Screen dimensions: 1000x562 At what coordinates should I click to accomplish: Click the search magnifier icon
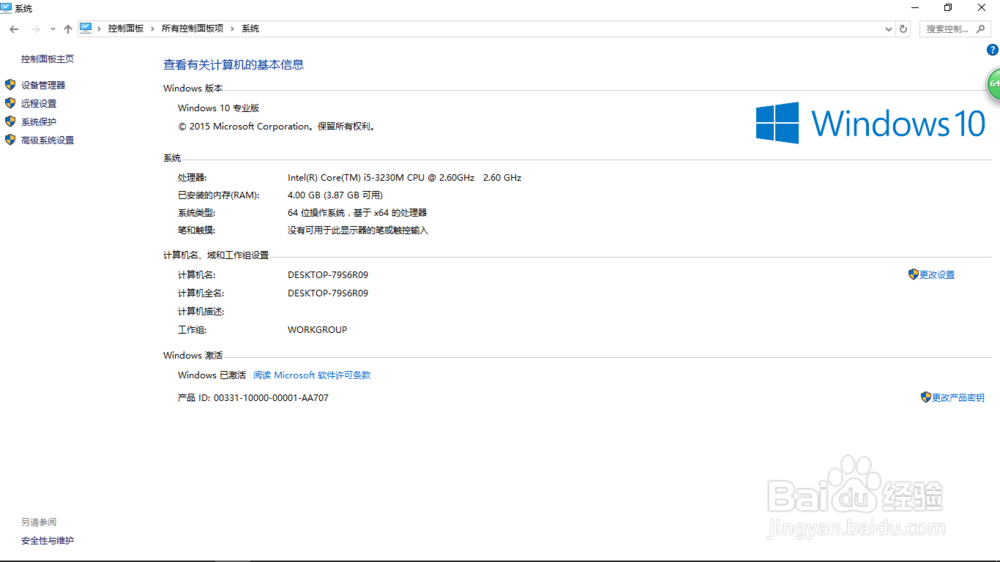tap(980, 29)
